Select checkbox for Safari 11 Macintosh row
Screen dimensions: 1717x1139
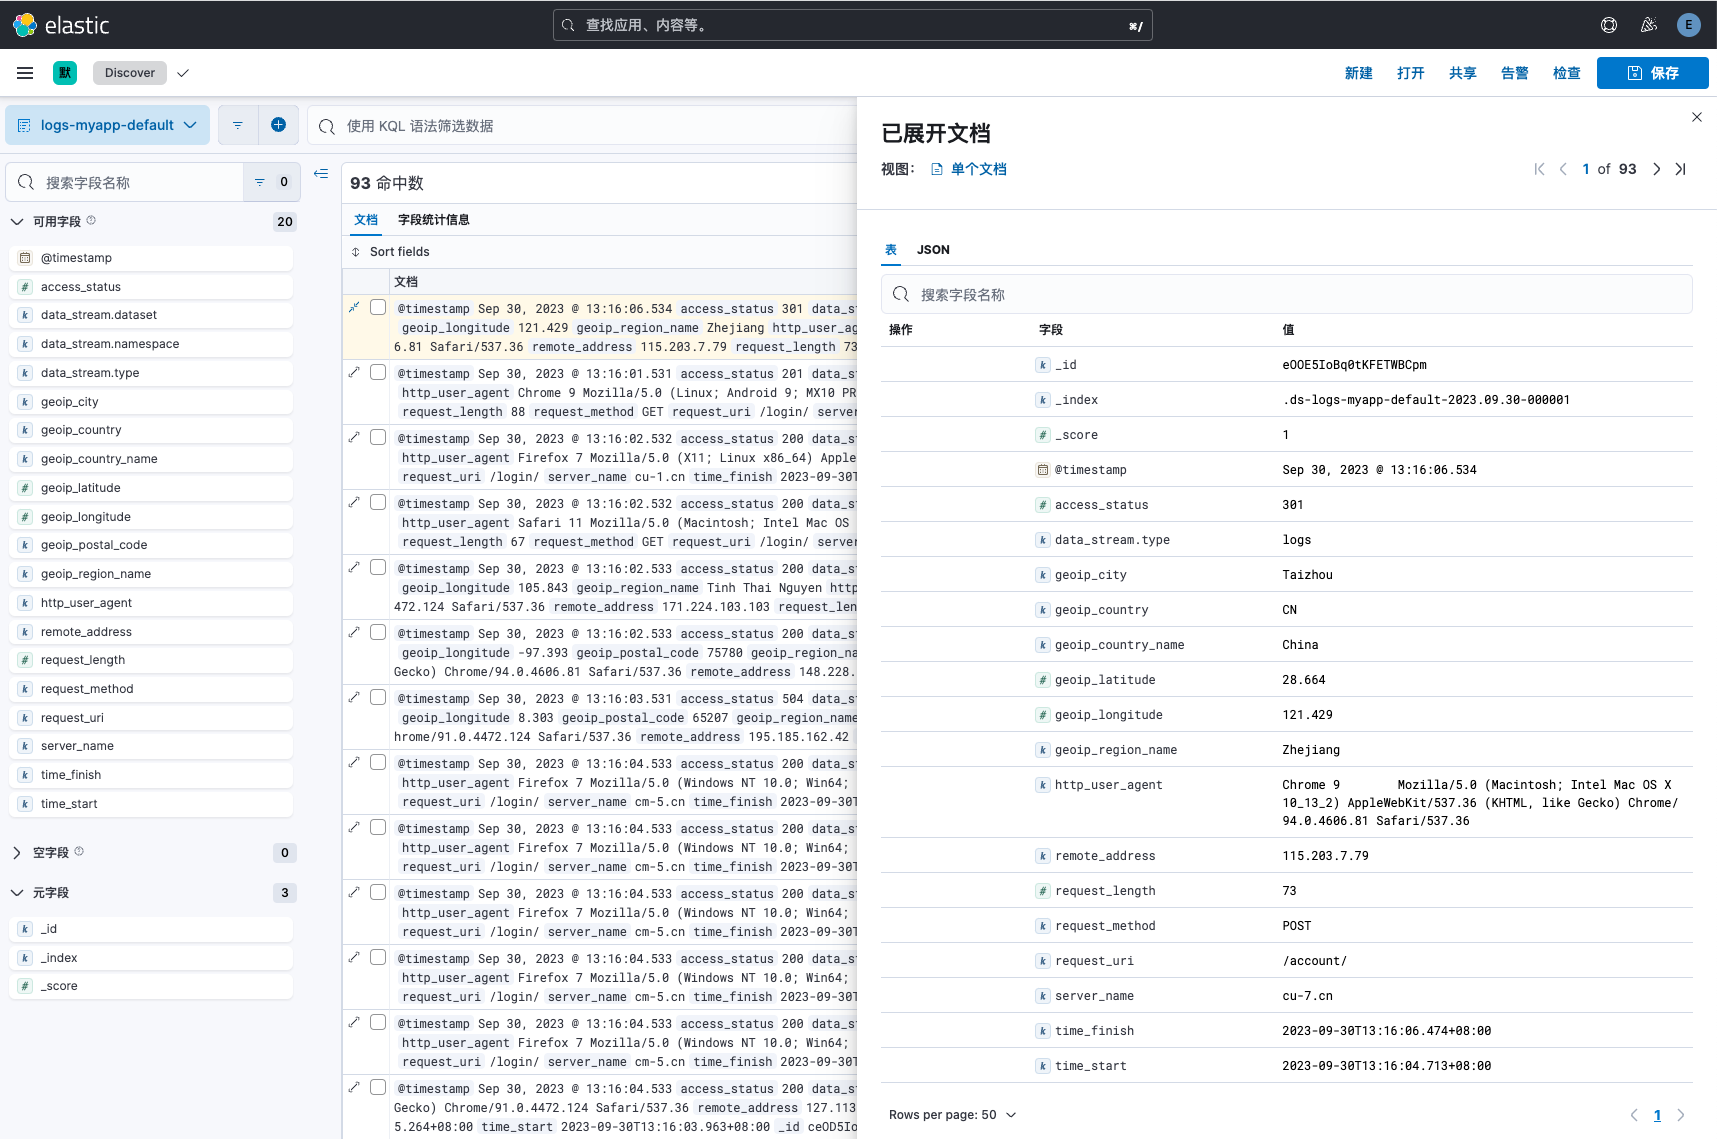pyautogui.click(x=378, y=502)
